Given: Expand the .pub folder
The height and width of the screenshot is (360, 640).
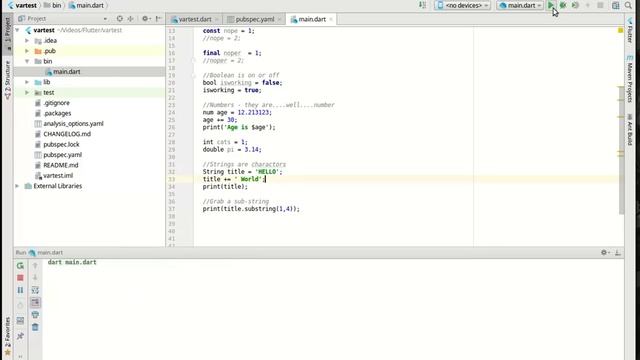Looking at the screenshot, I should (27, 51).
